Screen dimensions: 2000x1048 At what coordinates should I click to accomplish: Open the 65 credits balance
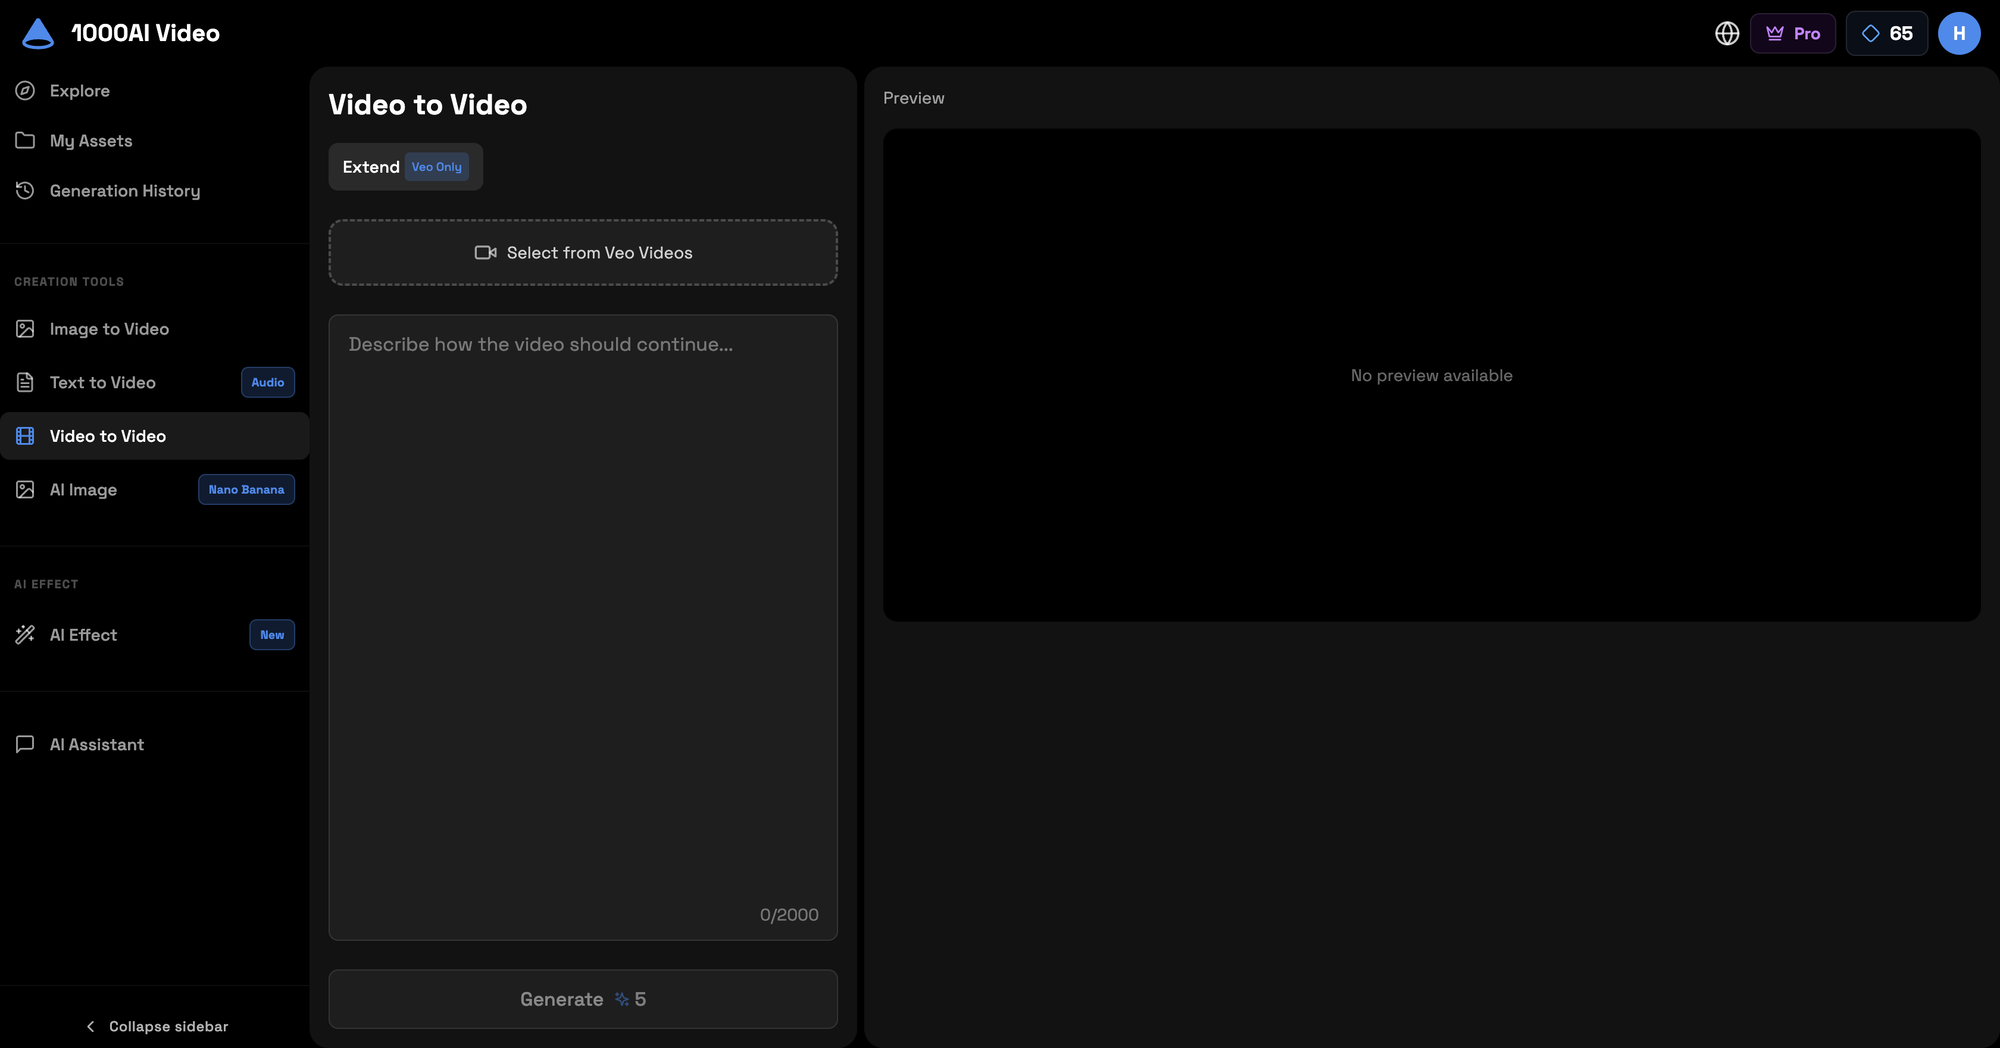(x=1886, y=34)
